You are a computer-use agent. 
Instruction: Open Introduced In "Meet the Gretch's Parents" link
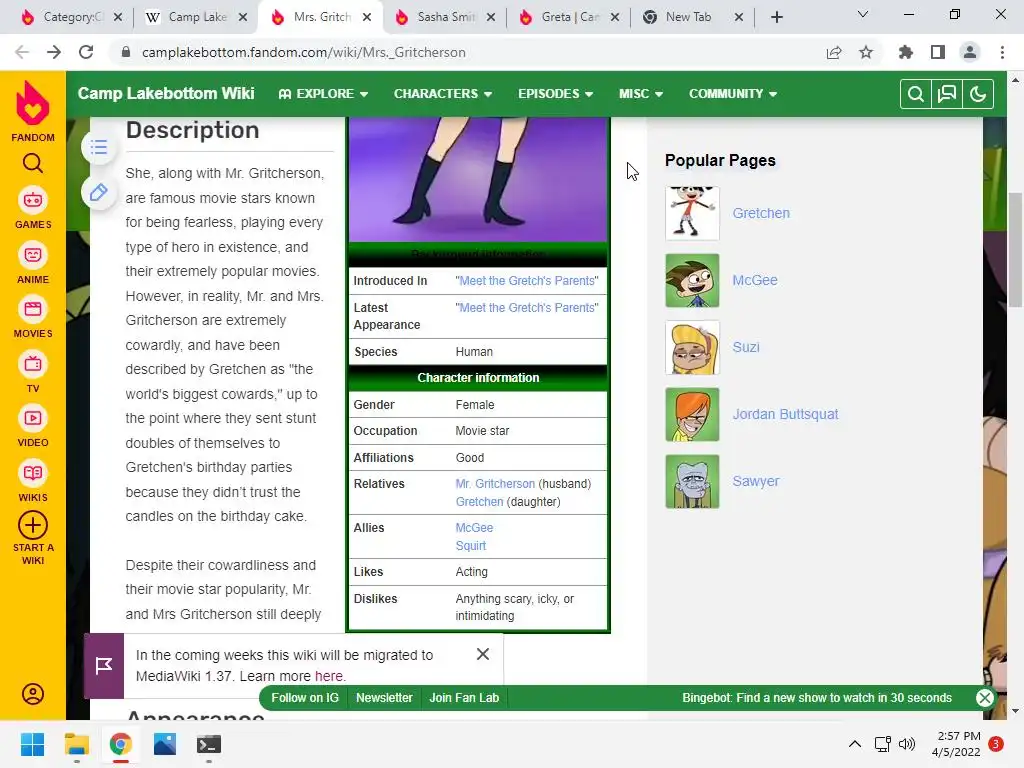(x=526, y=281)
